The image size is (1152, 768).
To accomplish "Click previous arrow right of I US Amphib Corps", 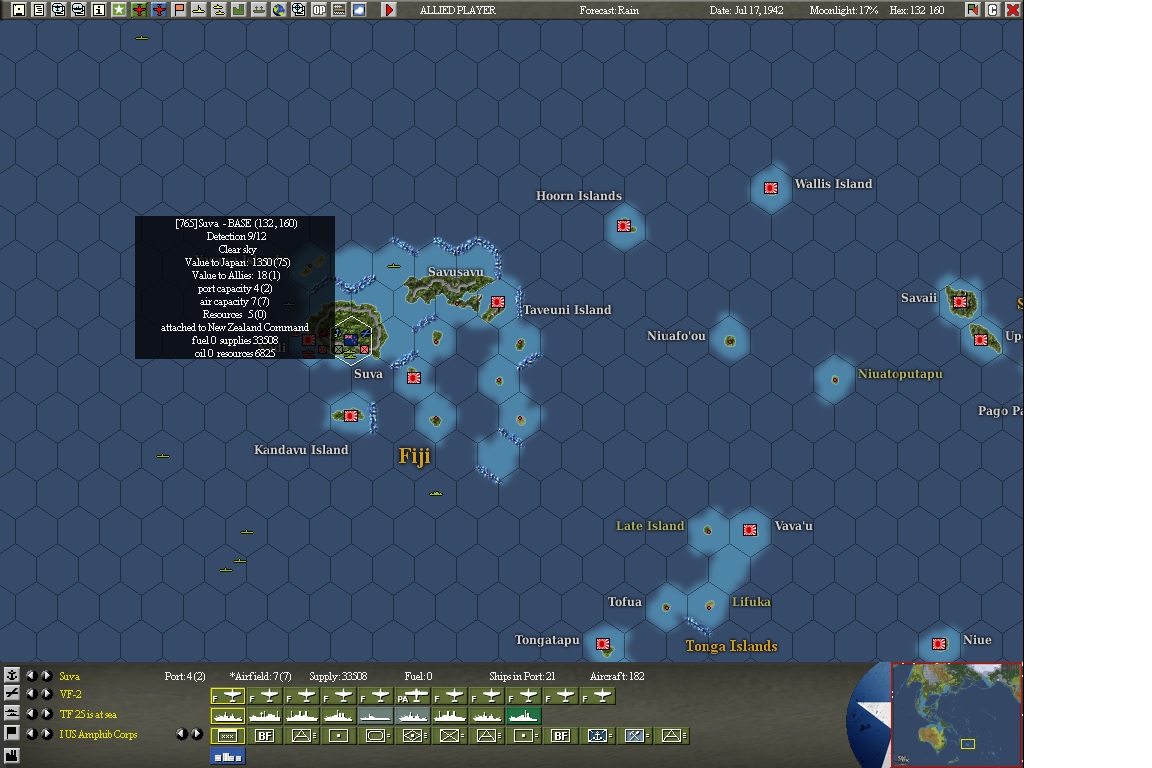I will [x=181, y=733].
